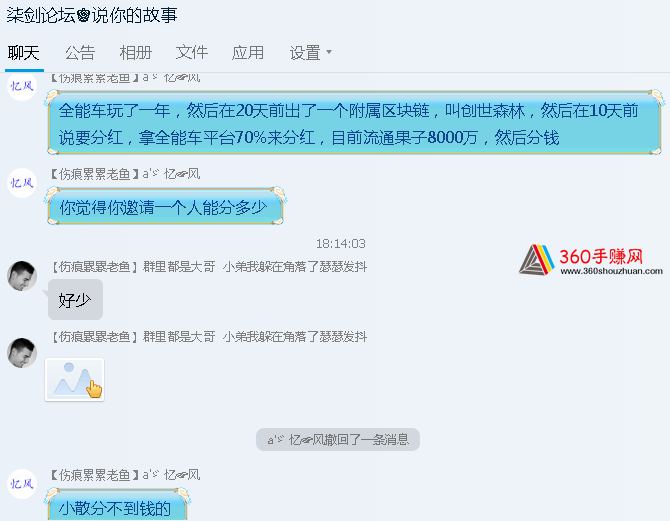Click the group title 柒剑论坛说你的故事

pos(92,15)
